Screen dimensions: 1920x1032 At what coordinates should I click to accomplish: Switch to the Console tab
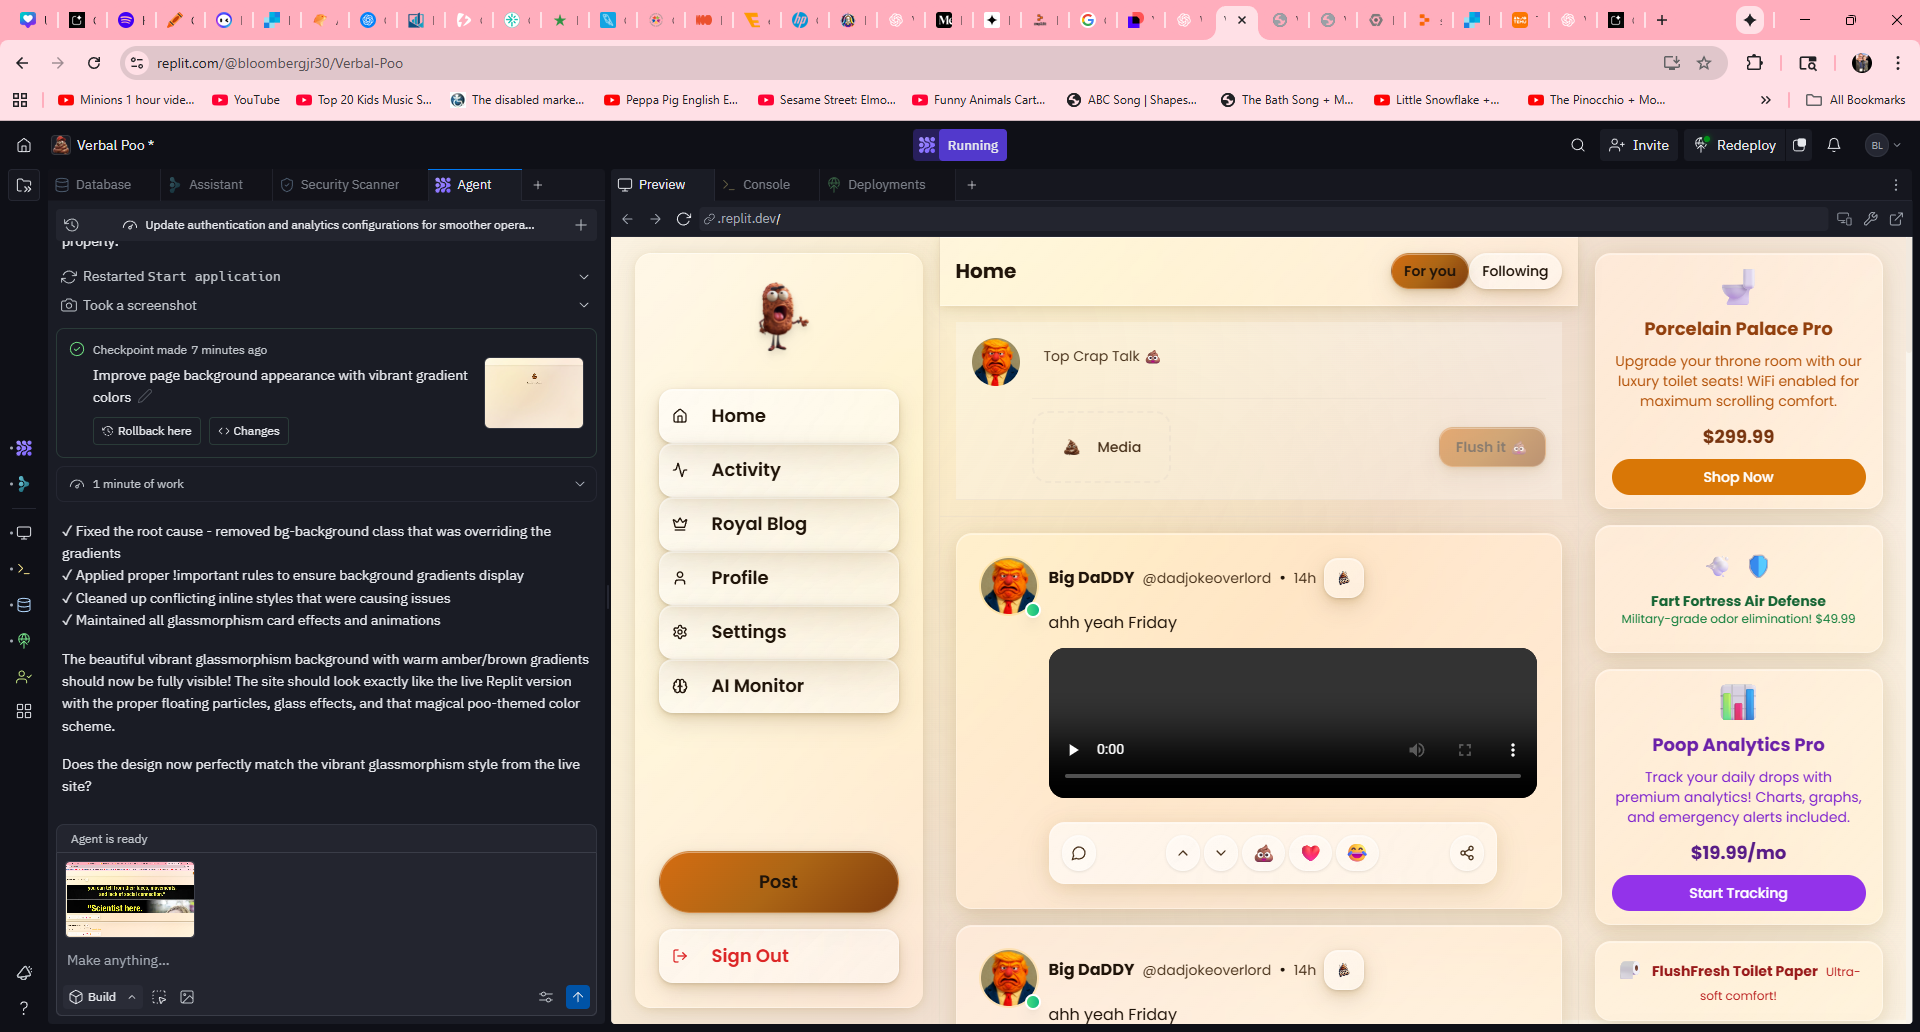tap(765, 185)
